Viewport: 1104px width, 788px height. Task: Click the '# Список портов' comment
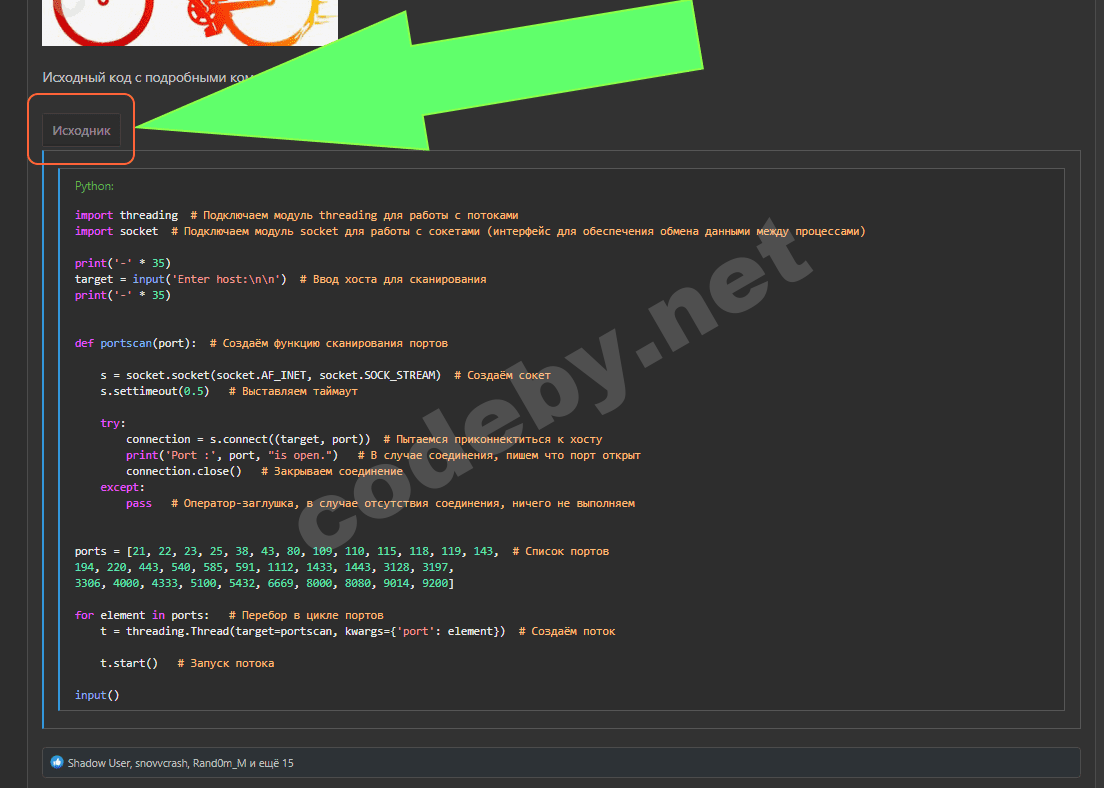click(560, 551)
